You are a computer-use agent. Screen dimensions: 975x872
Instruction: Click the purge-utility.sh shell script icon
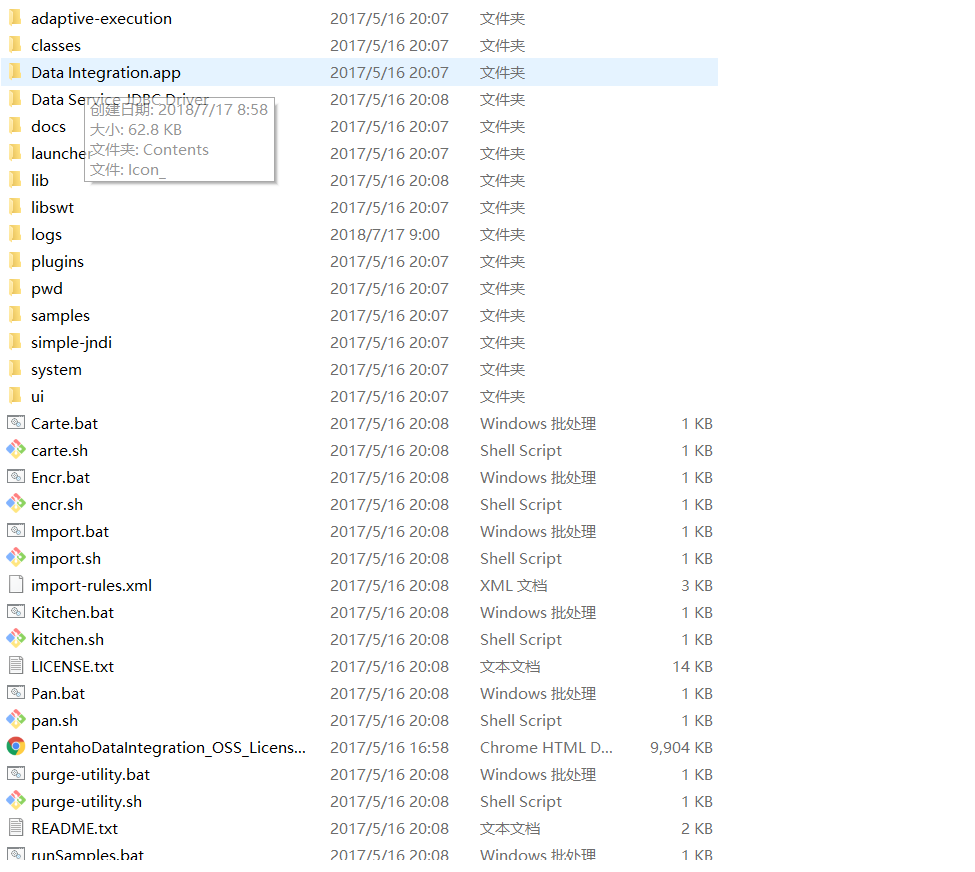click(16, 801)
